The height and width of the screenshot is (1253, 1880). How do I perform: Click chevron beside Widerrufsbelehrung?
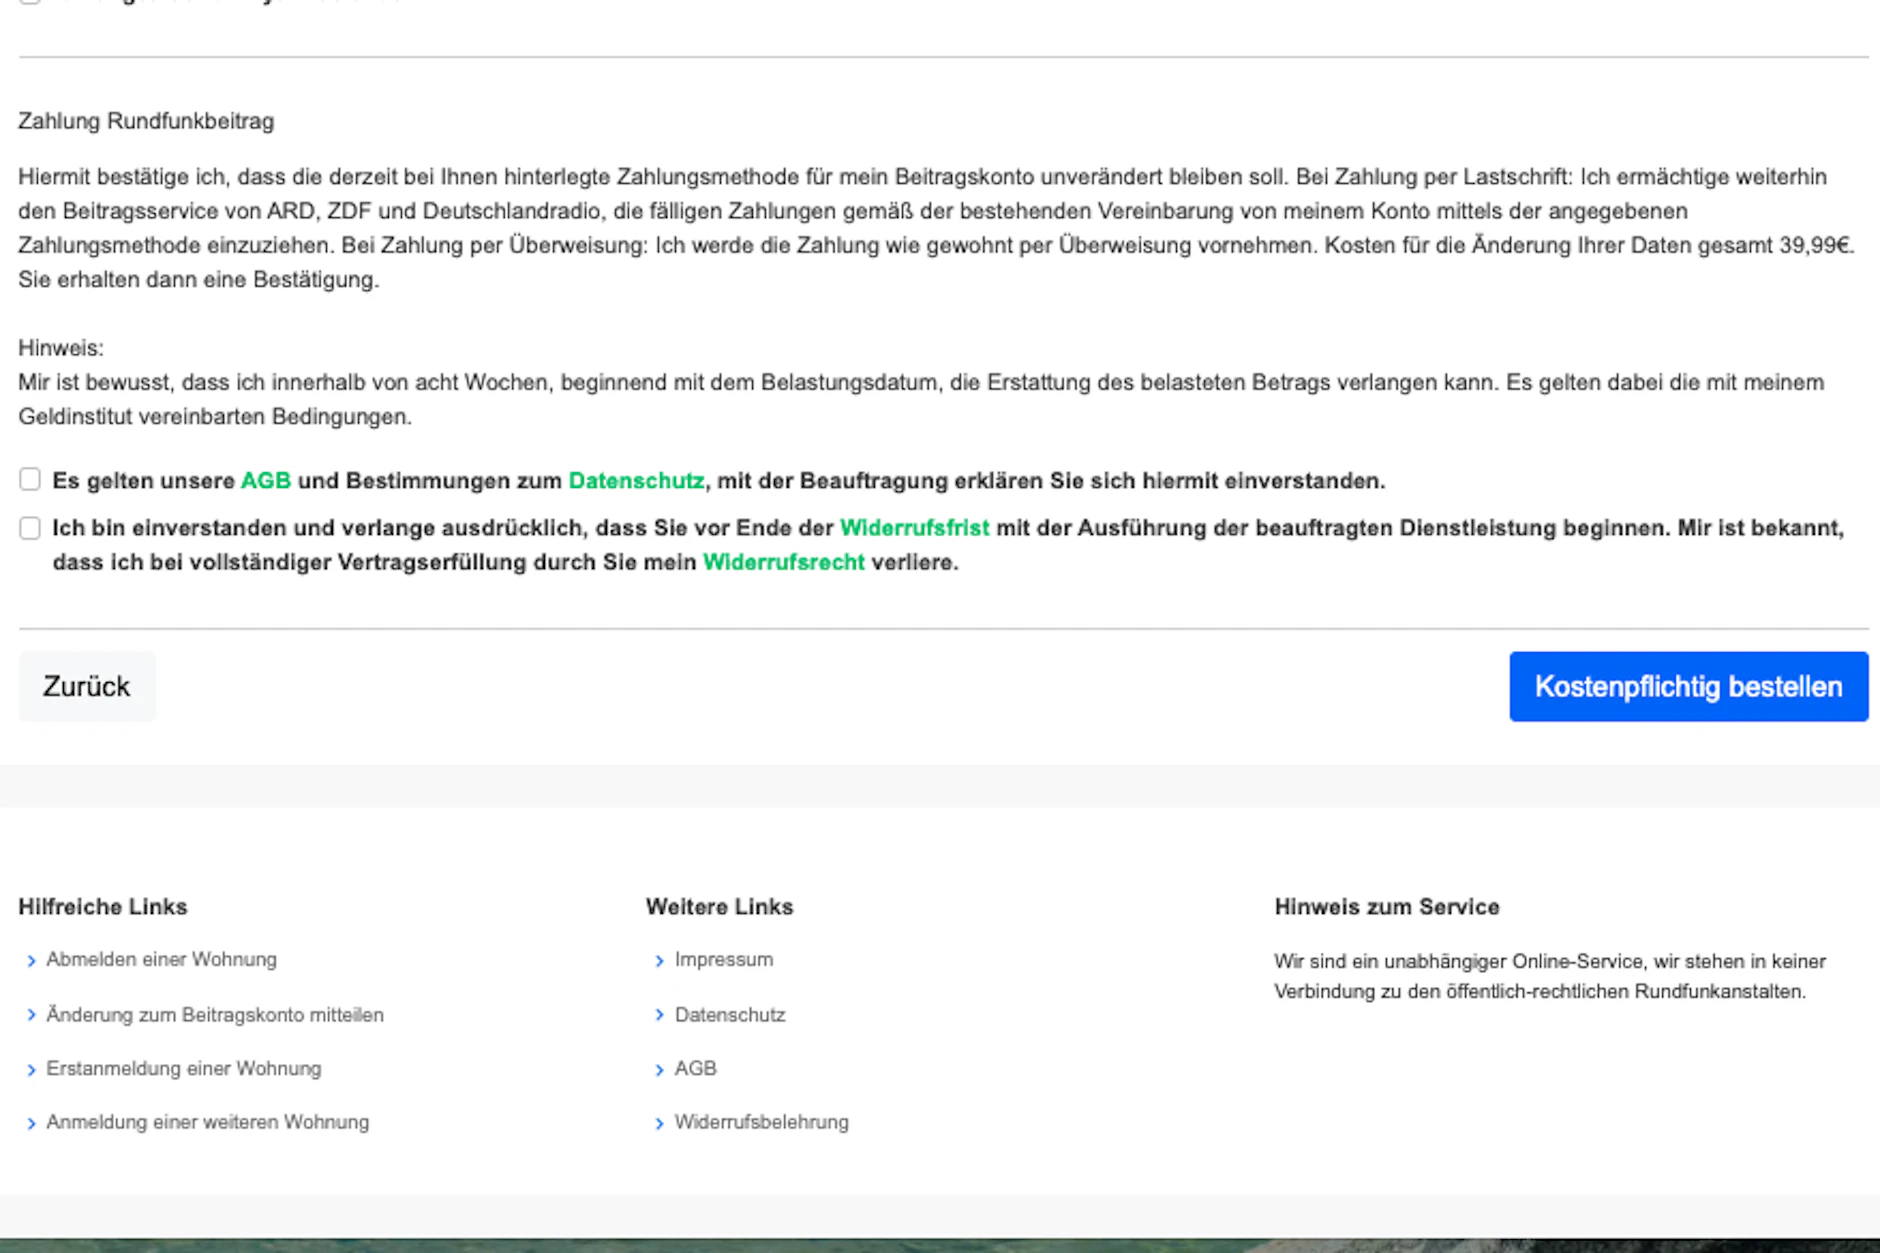coord(659,1124)
